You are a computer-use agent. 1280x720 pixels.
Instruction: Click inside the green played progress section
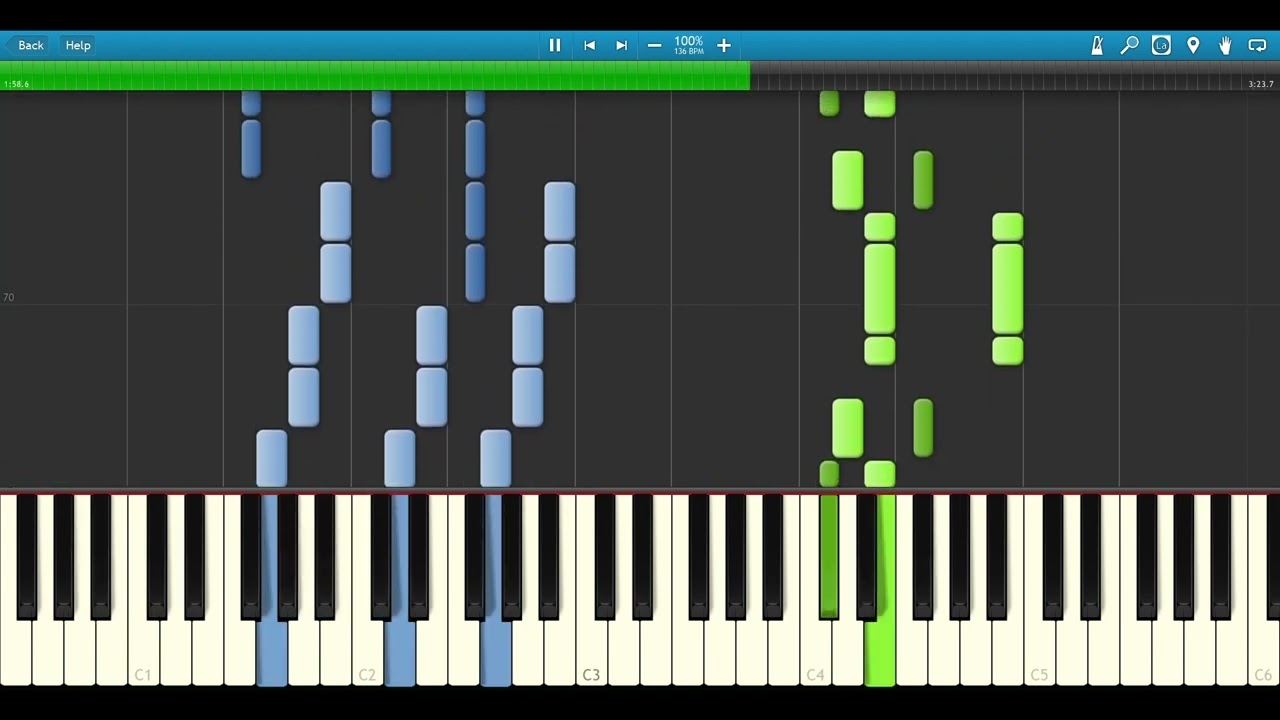pos(375,76)
